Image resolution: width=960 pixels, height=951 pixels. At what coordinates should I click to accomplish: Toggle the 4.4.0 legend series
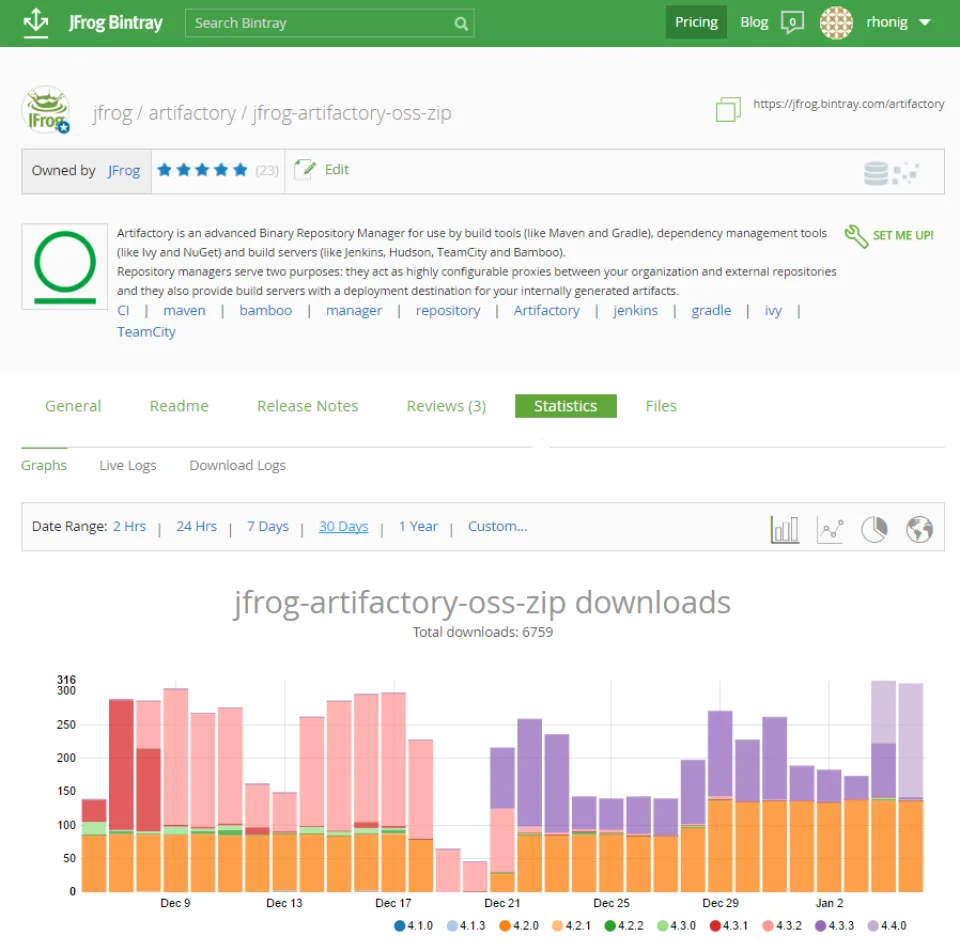coord(887,925)
